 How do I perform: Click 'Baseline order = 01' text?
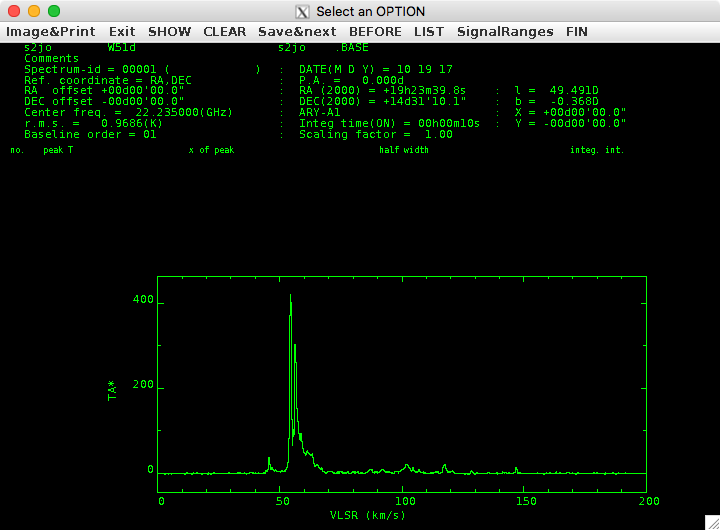point(90,135)
